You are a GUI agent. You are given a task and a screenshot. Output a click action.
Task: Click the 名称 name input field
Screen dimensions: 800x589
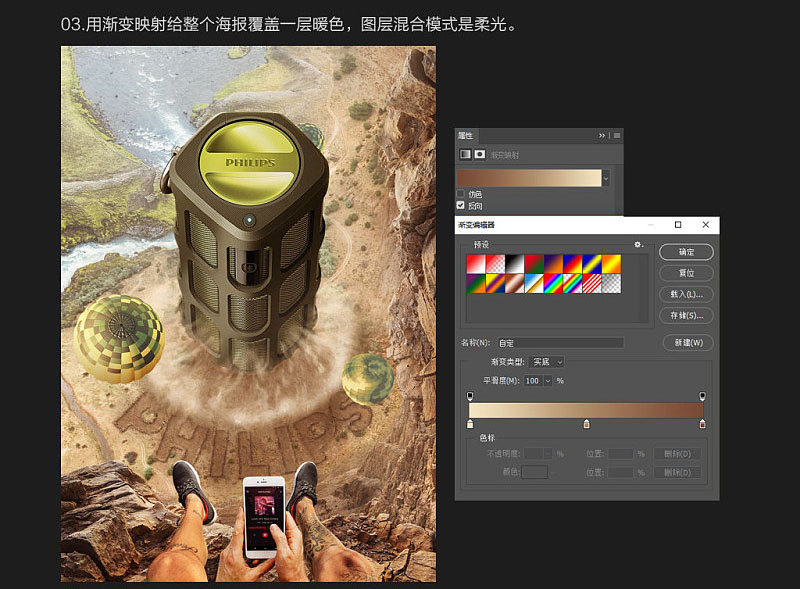[561, 342]
